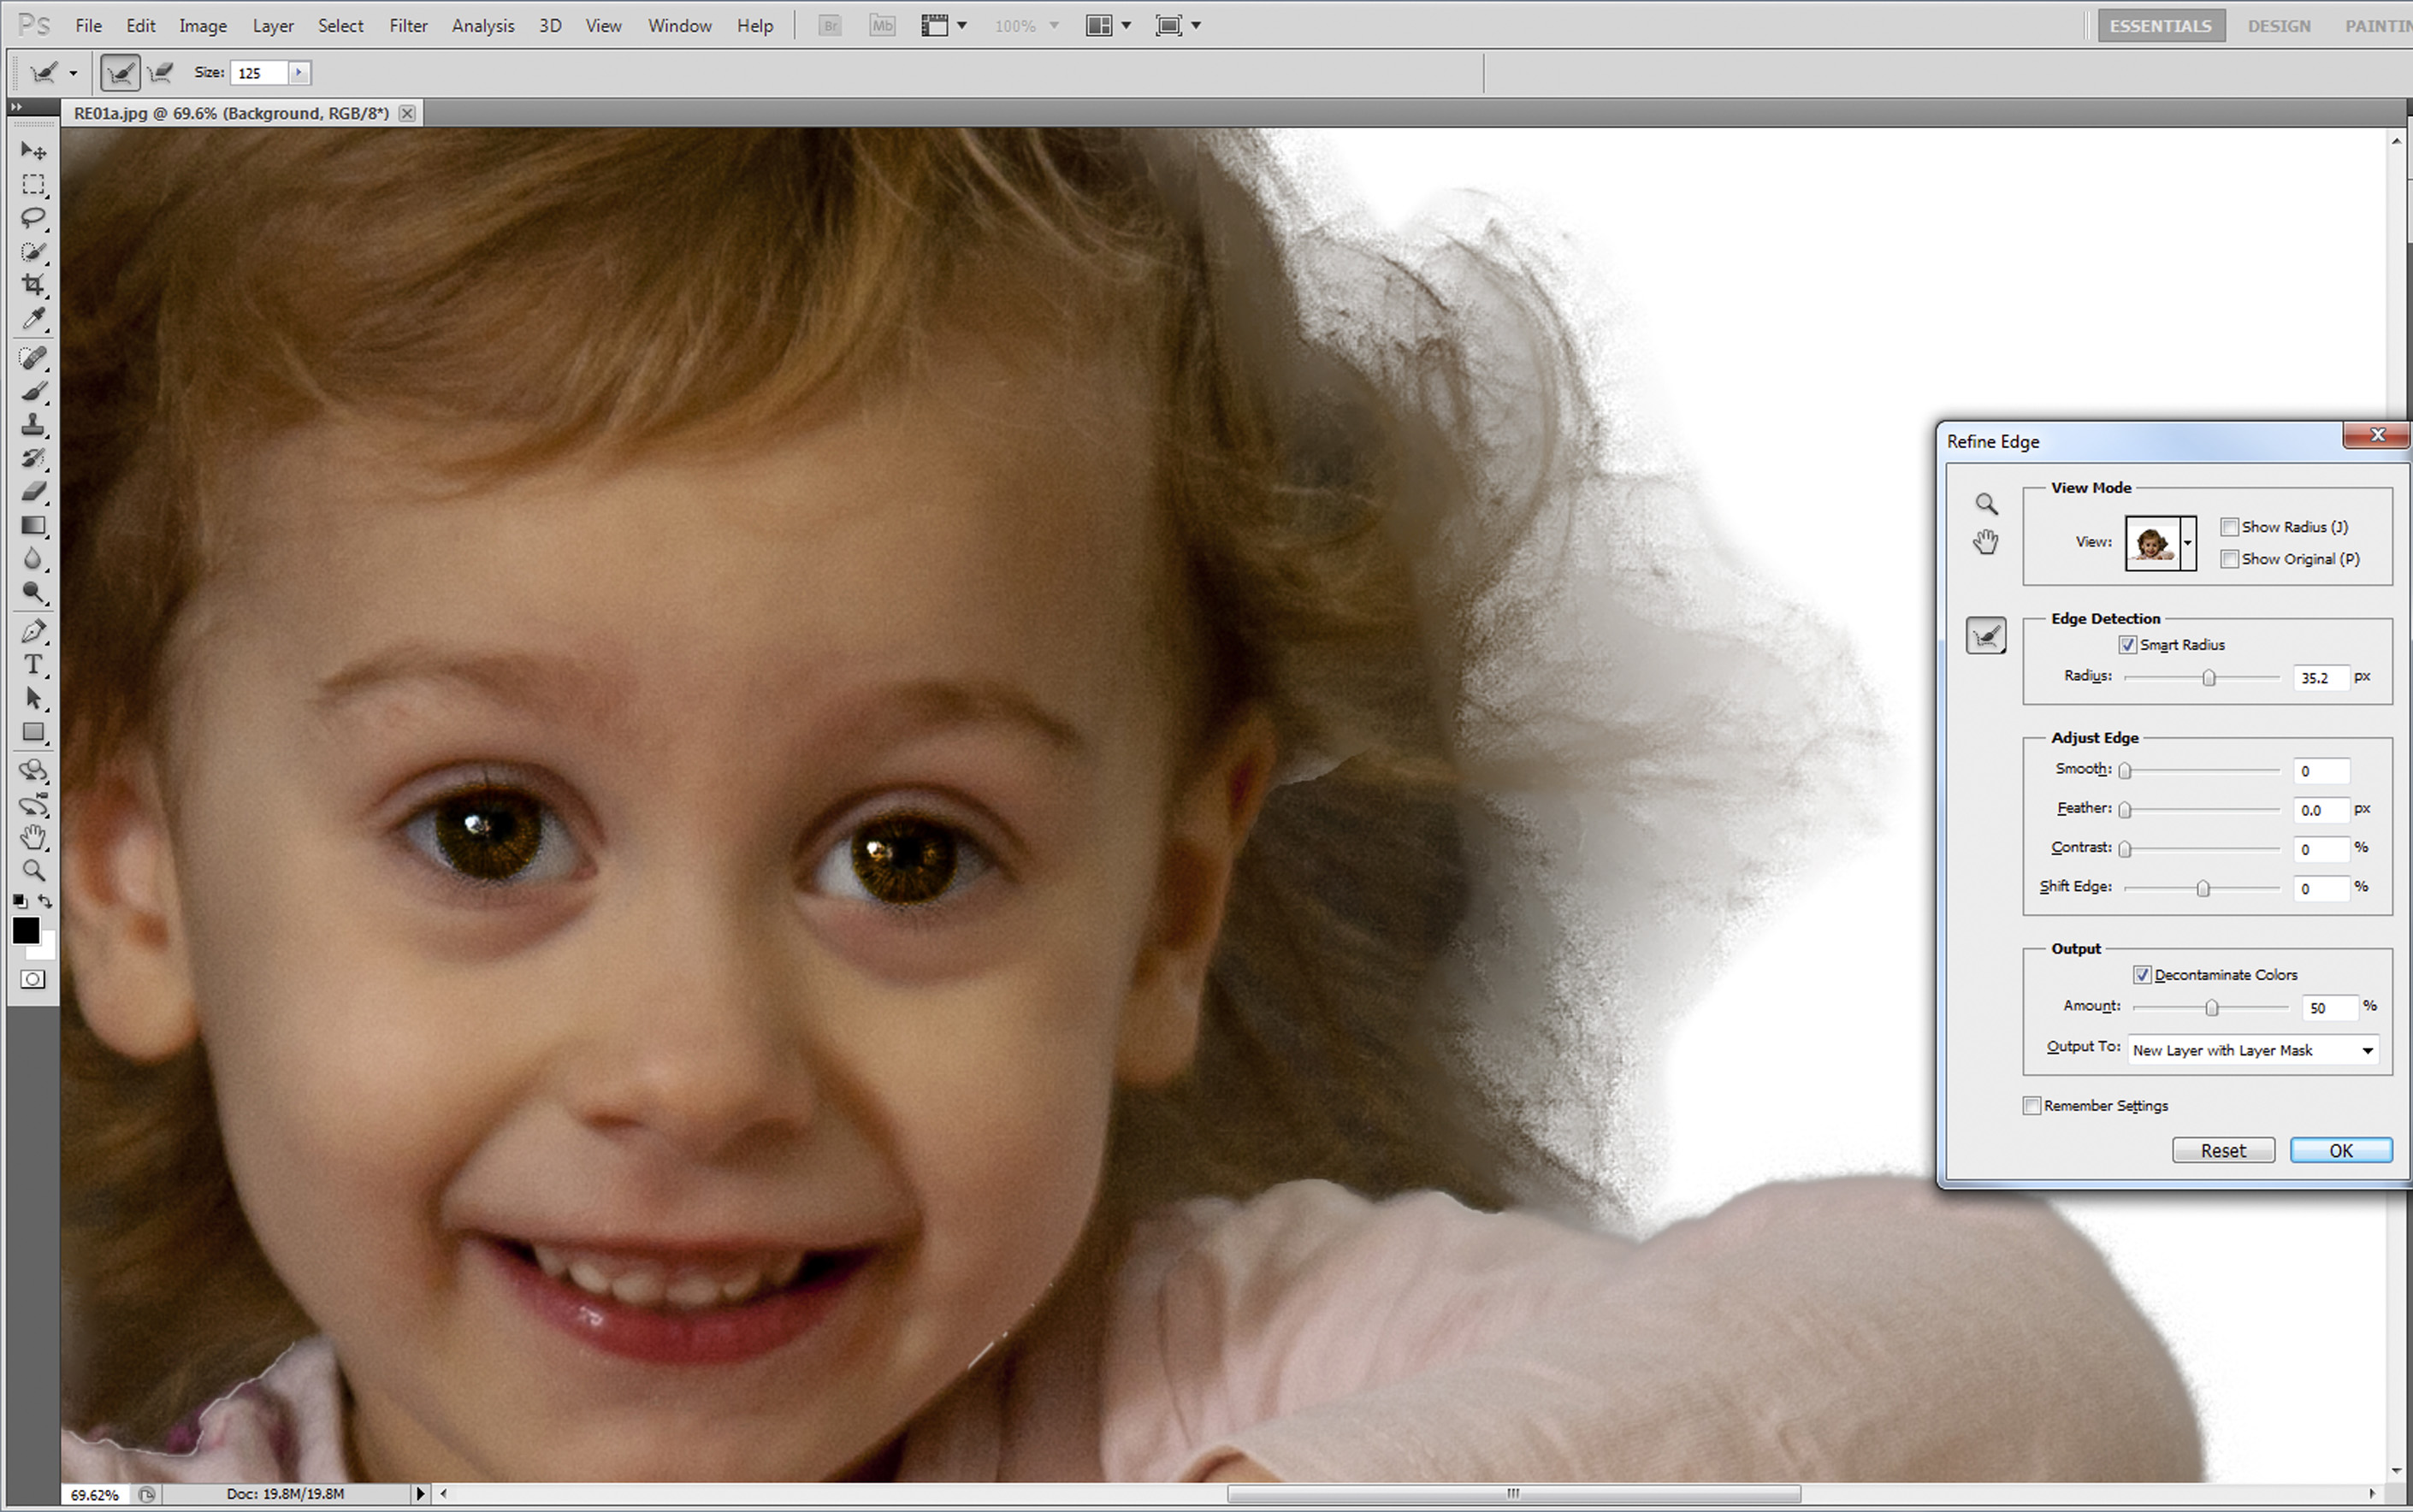Select the Zoom tool in toolbox

tap(34, 871)
